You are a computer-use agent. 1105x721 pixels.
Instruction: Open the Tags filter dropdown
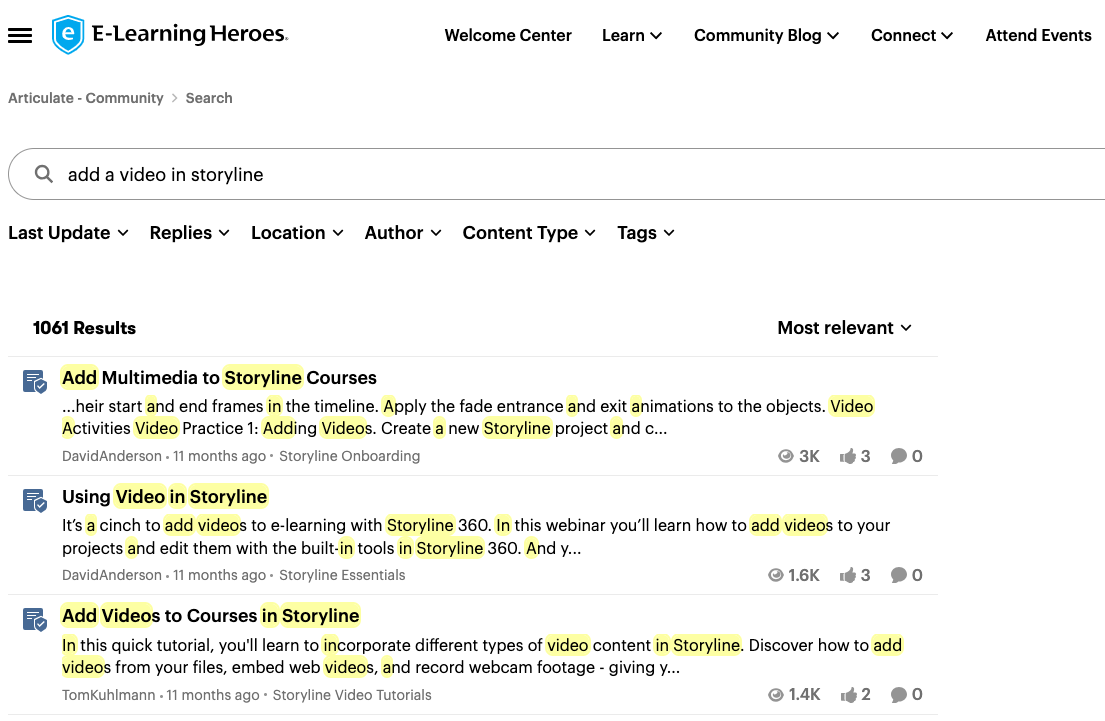645,233
